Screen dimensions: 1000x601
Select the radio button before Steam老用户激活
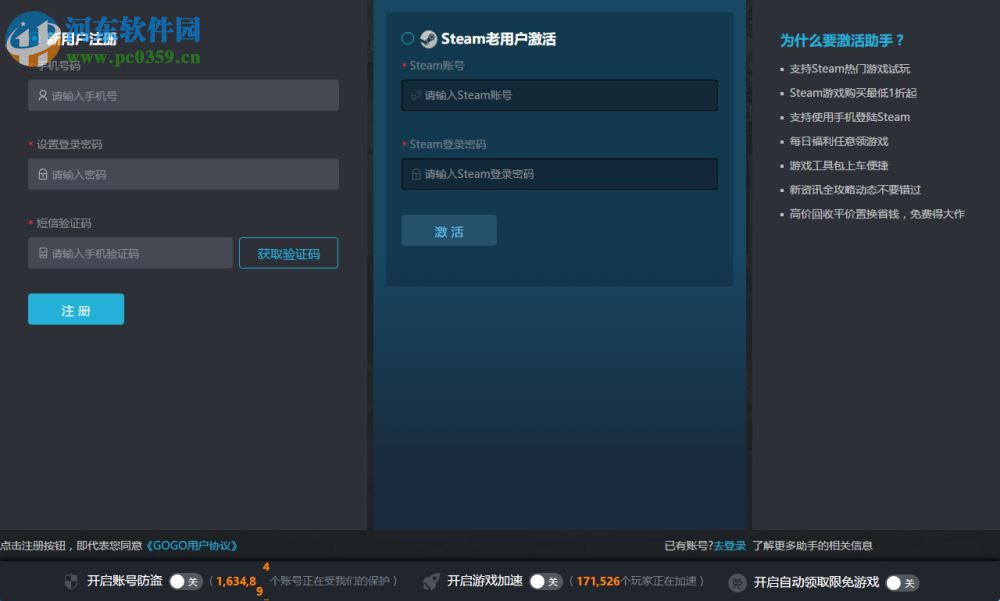pos(406,39)
